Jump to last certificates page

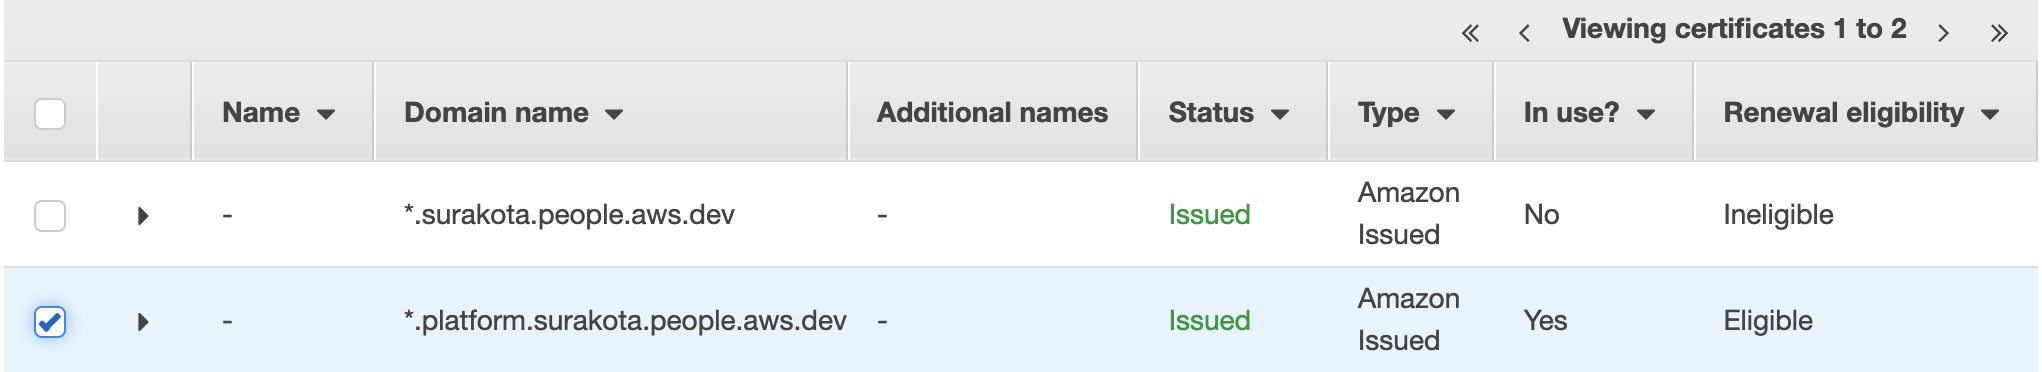pyautogui.click(x=1999, y=33)
